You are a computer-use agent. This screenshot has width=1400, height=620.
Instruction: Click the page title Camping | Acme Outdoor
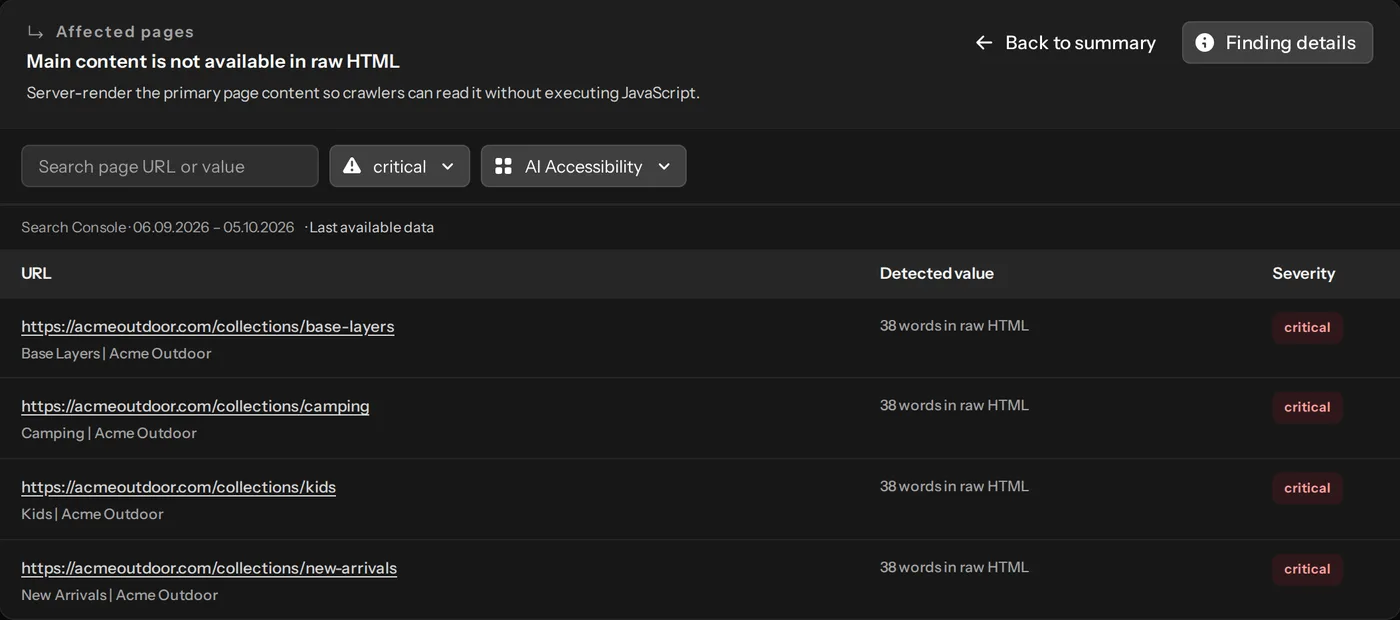tap(109, 433)
